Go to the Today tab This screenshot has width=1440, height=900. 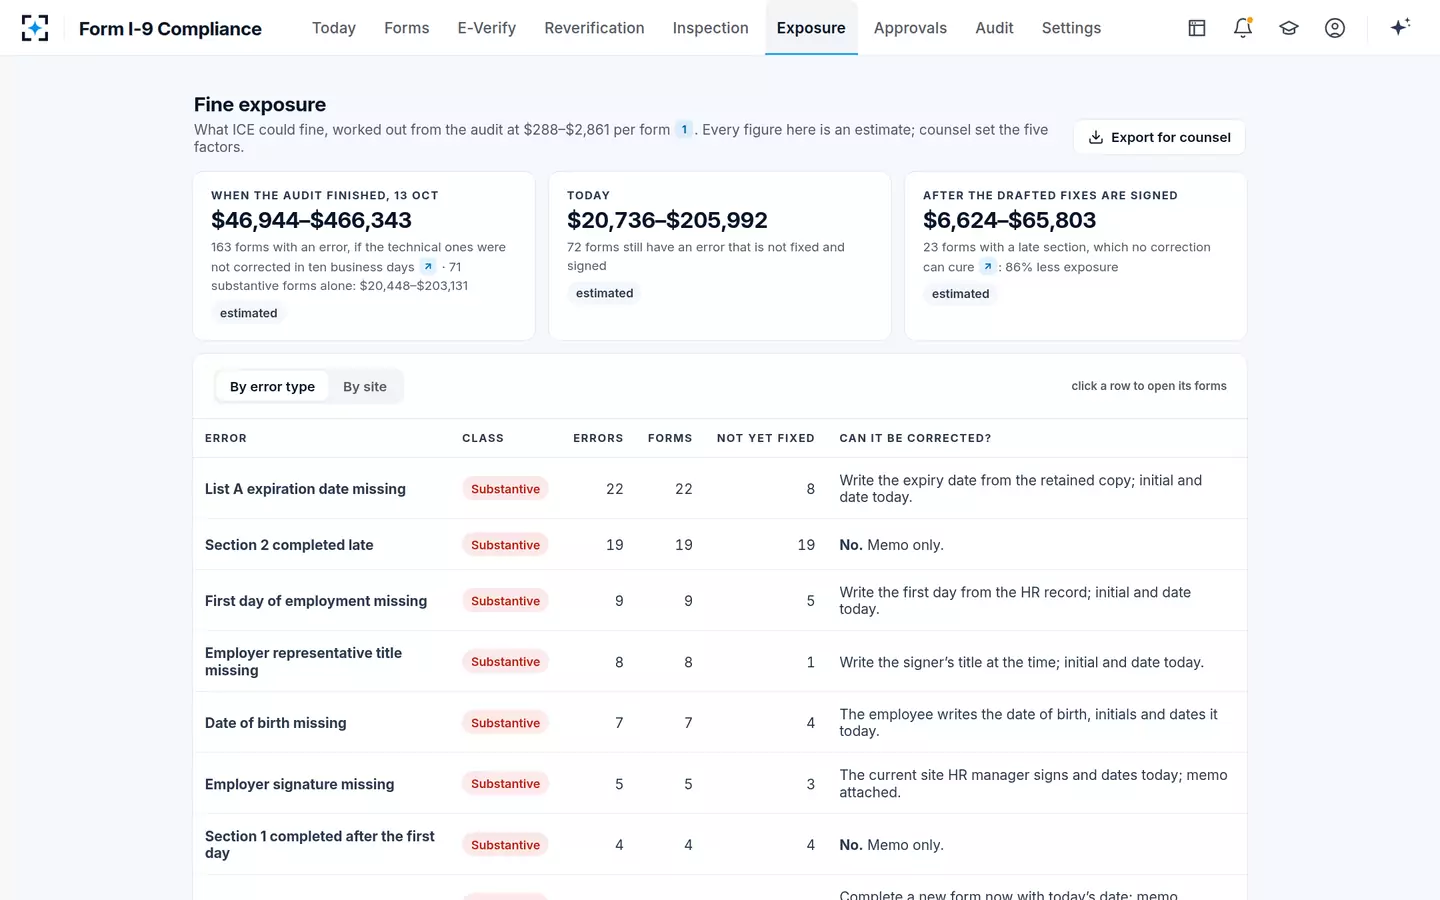pyautogui.click(x=334, y=28)
